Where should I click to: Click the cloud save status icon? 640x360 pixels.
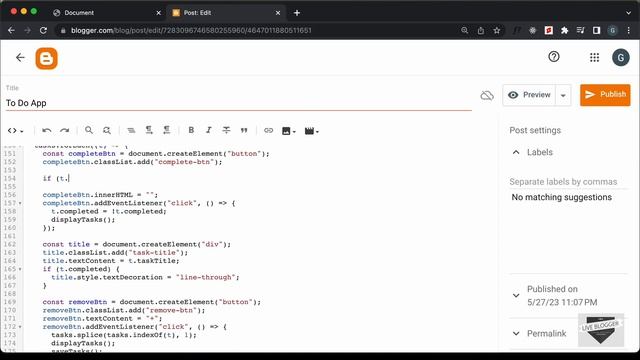[x=487, y=96]
